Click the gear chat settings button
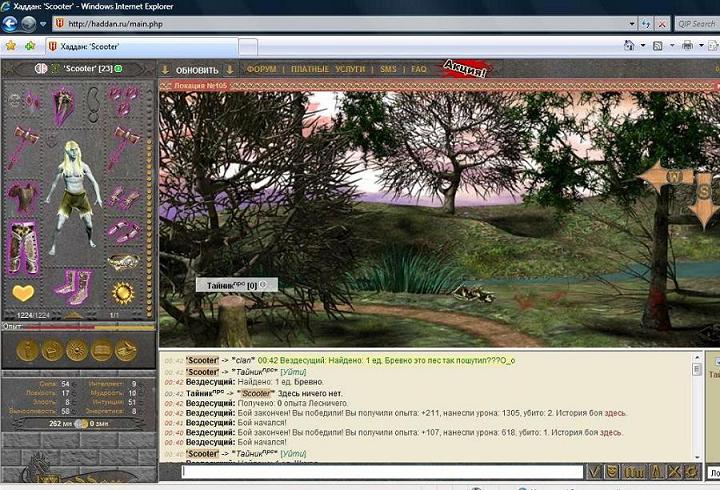This screenshot has height=490, width=720. point(691,472)
